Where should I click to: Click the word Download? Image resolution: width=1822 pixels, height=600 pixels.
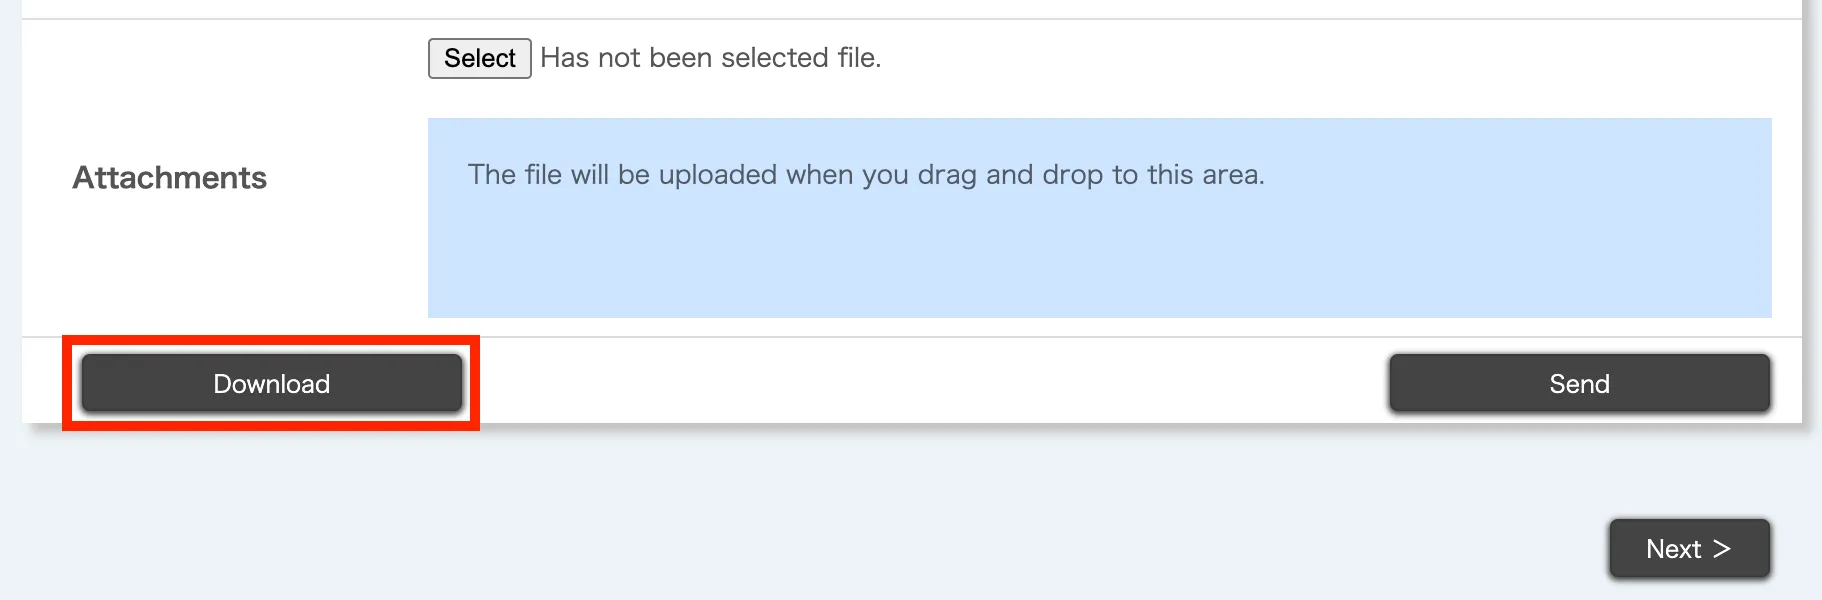(x=272, y=384)
